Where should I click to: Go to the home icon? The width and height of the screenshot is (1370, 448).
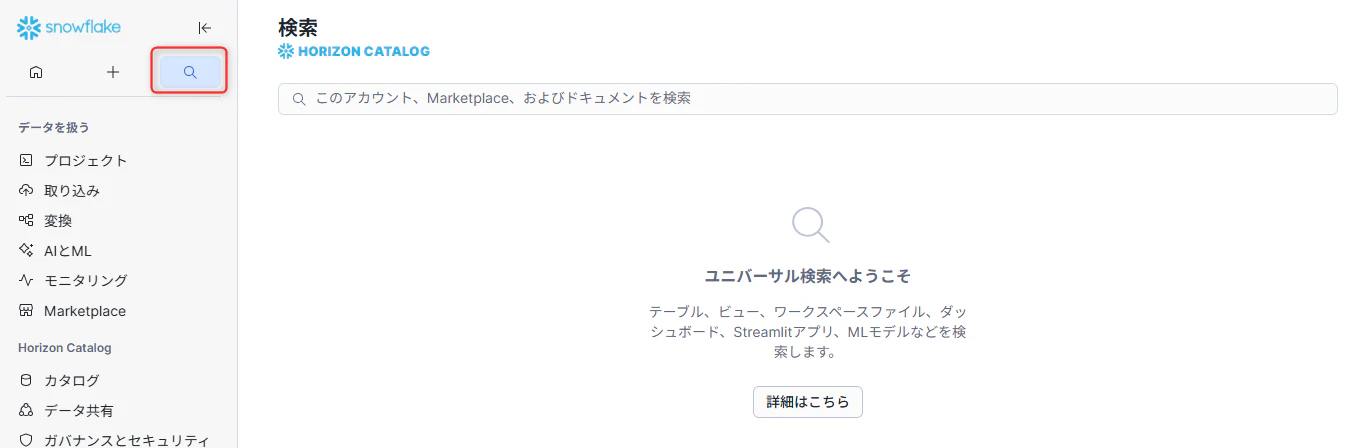coord(36,72)
